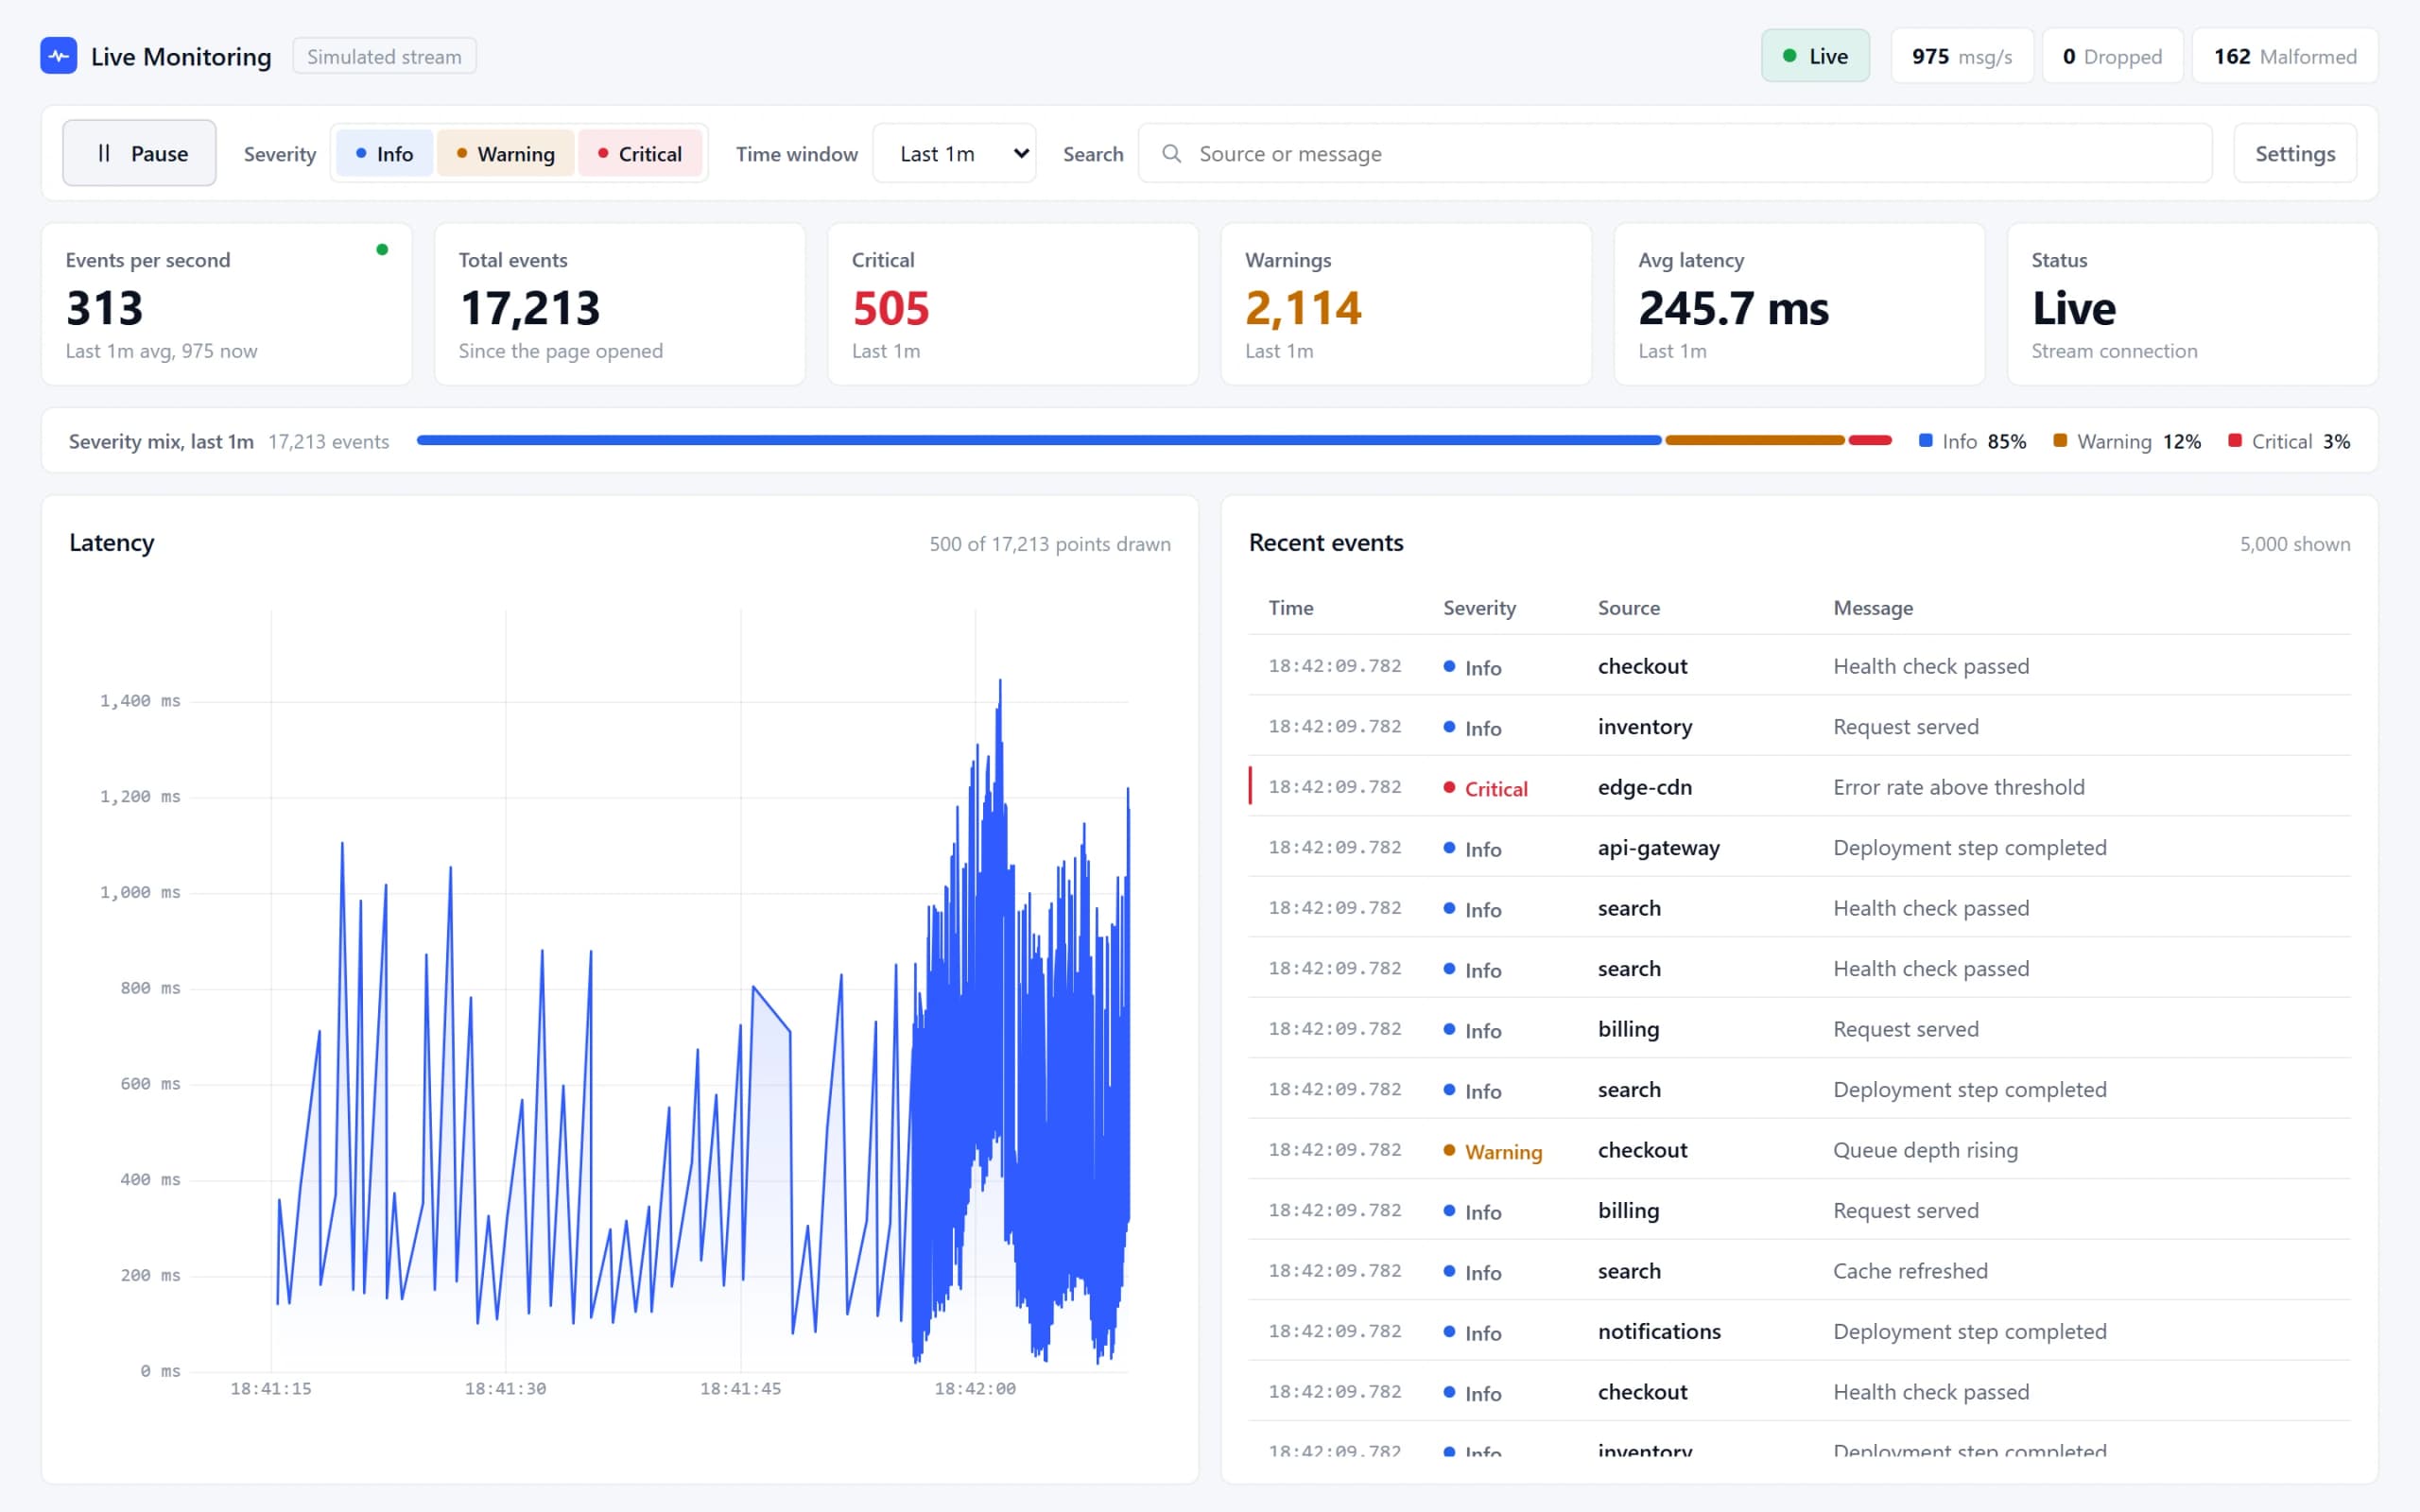
Task: Click the Source column header
Action: coord(1628,608)
